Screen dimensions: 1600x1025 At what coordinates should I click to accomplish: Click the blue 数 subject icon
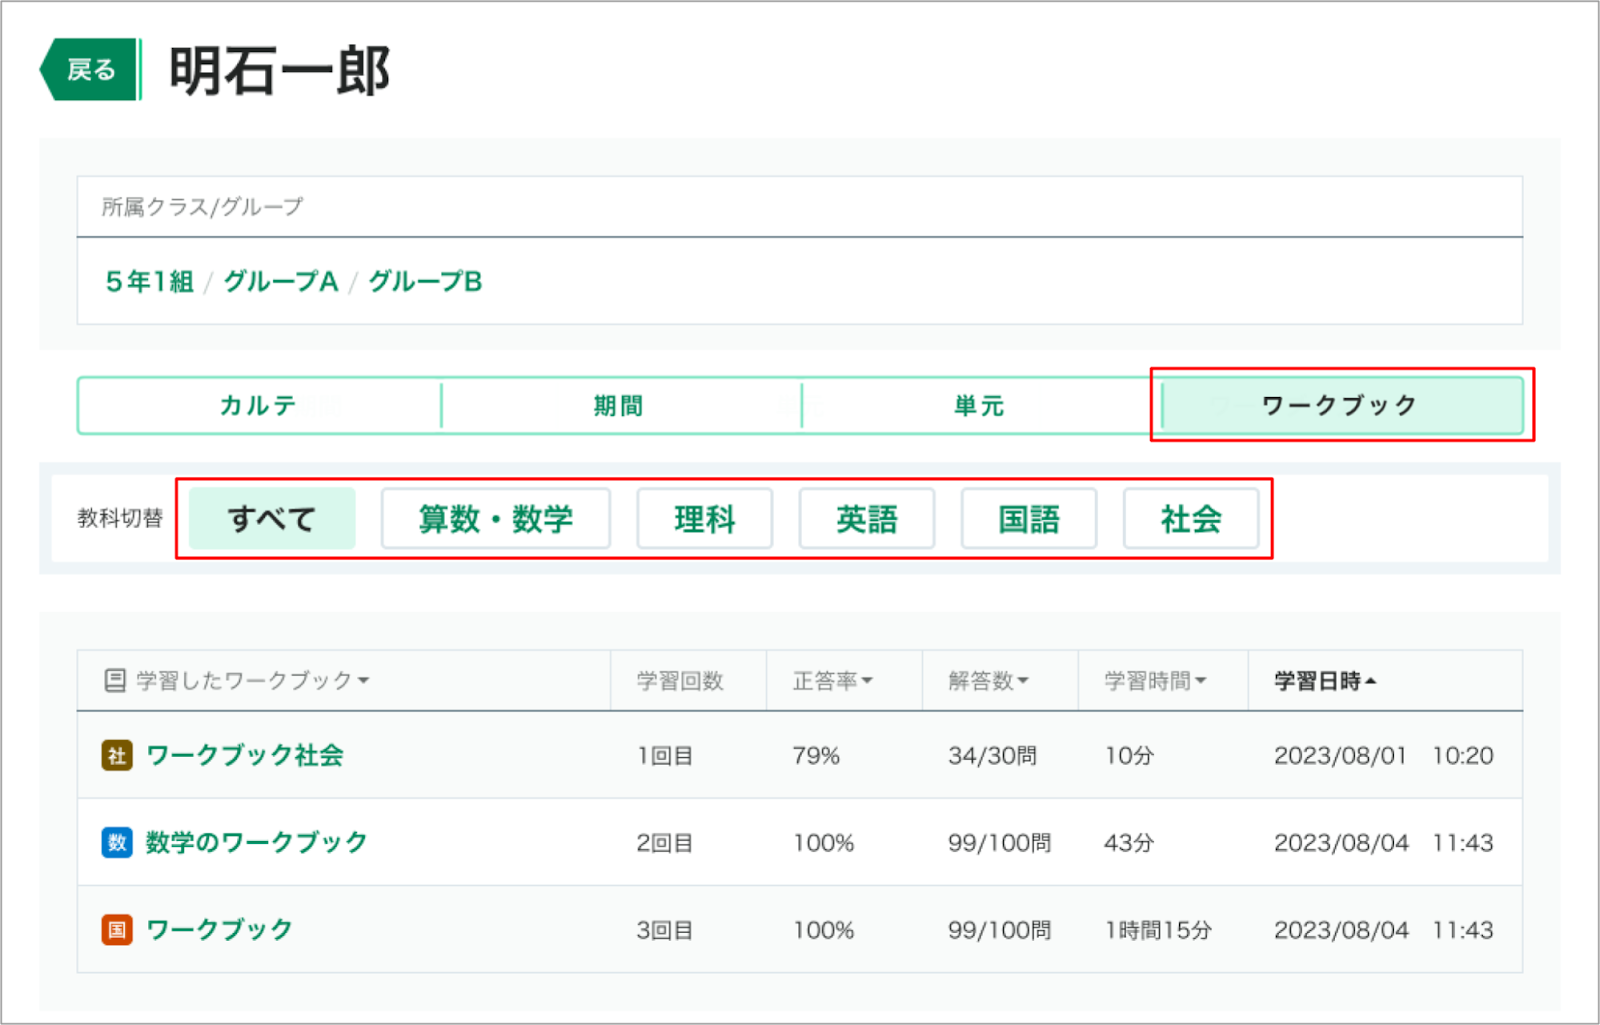[x=117, y=842]
